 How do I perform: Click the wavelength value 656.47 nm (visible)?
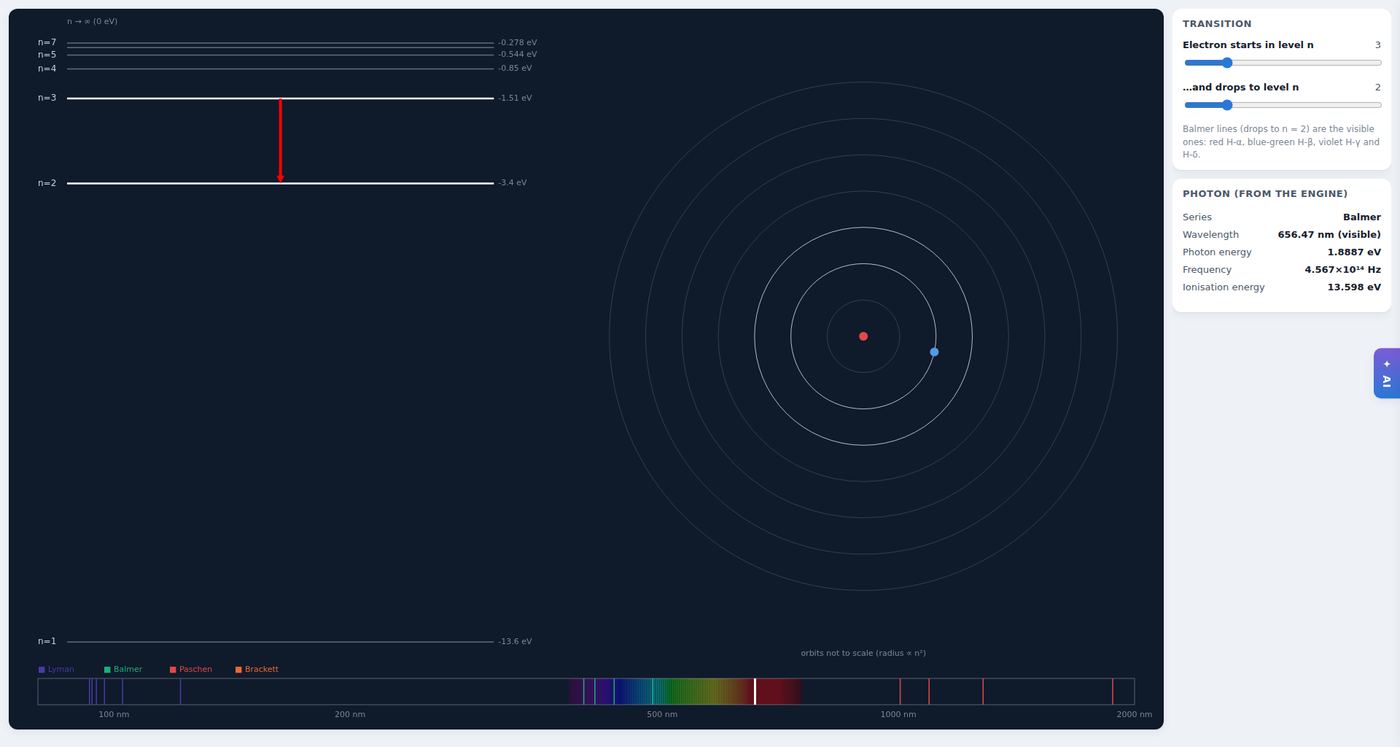point(1329,235)
